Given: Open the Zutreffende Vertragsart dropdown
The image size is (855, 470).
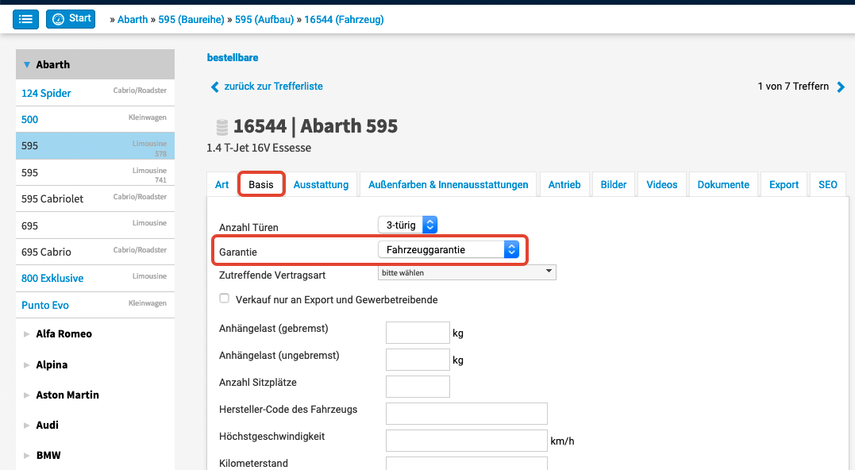Looking at the screenshot, I should pos(467,272).
